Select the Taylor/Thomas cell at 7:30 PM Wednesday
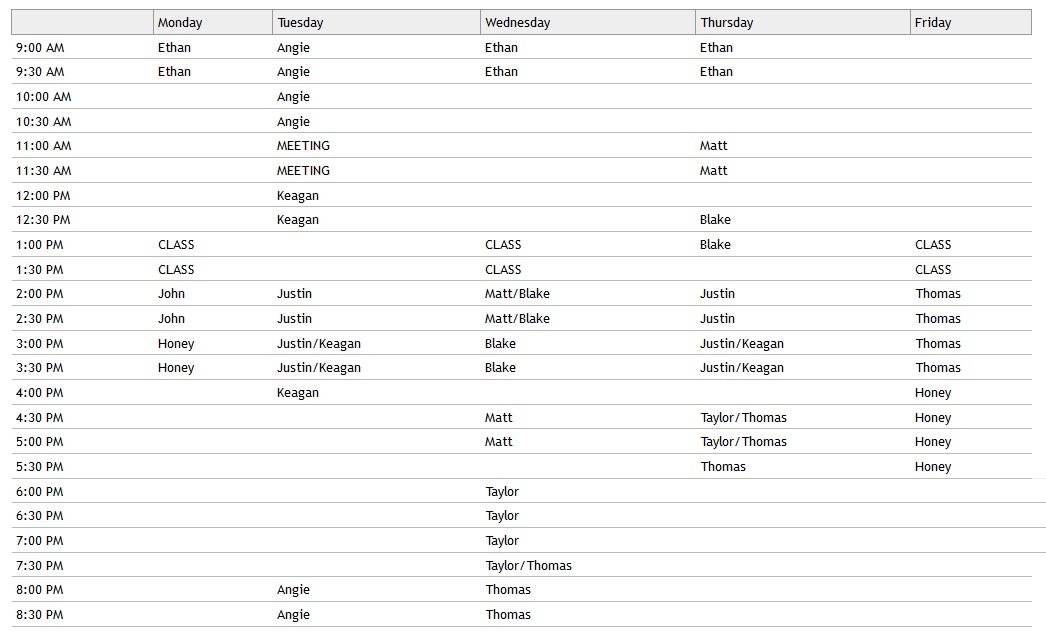This screenshot has width=1046, height=638. 529,566
